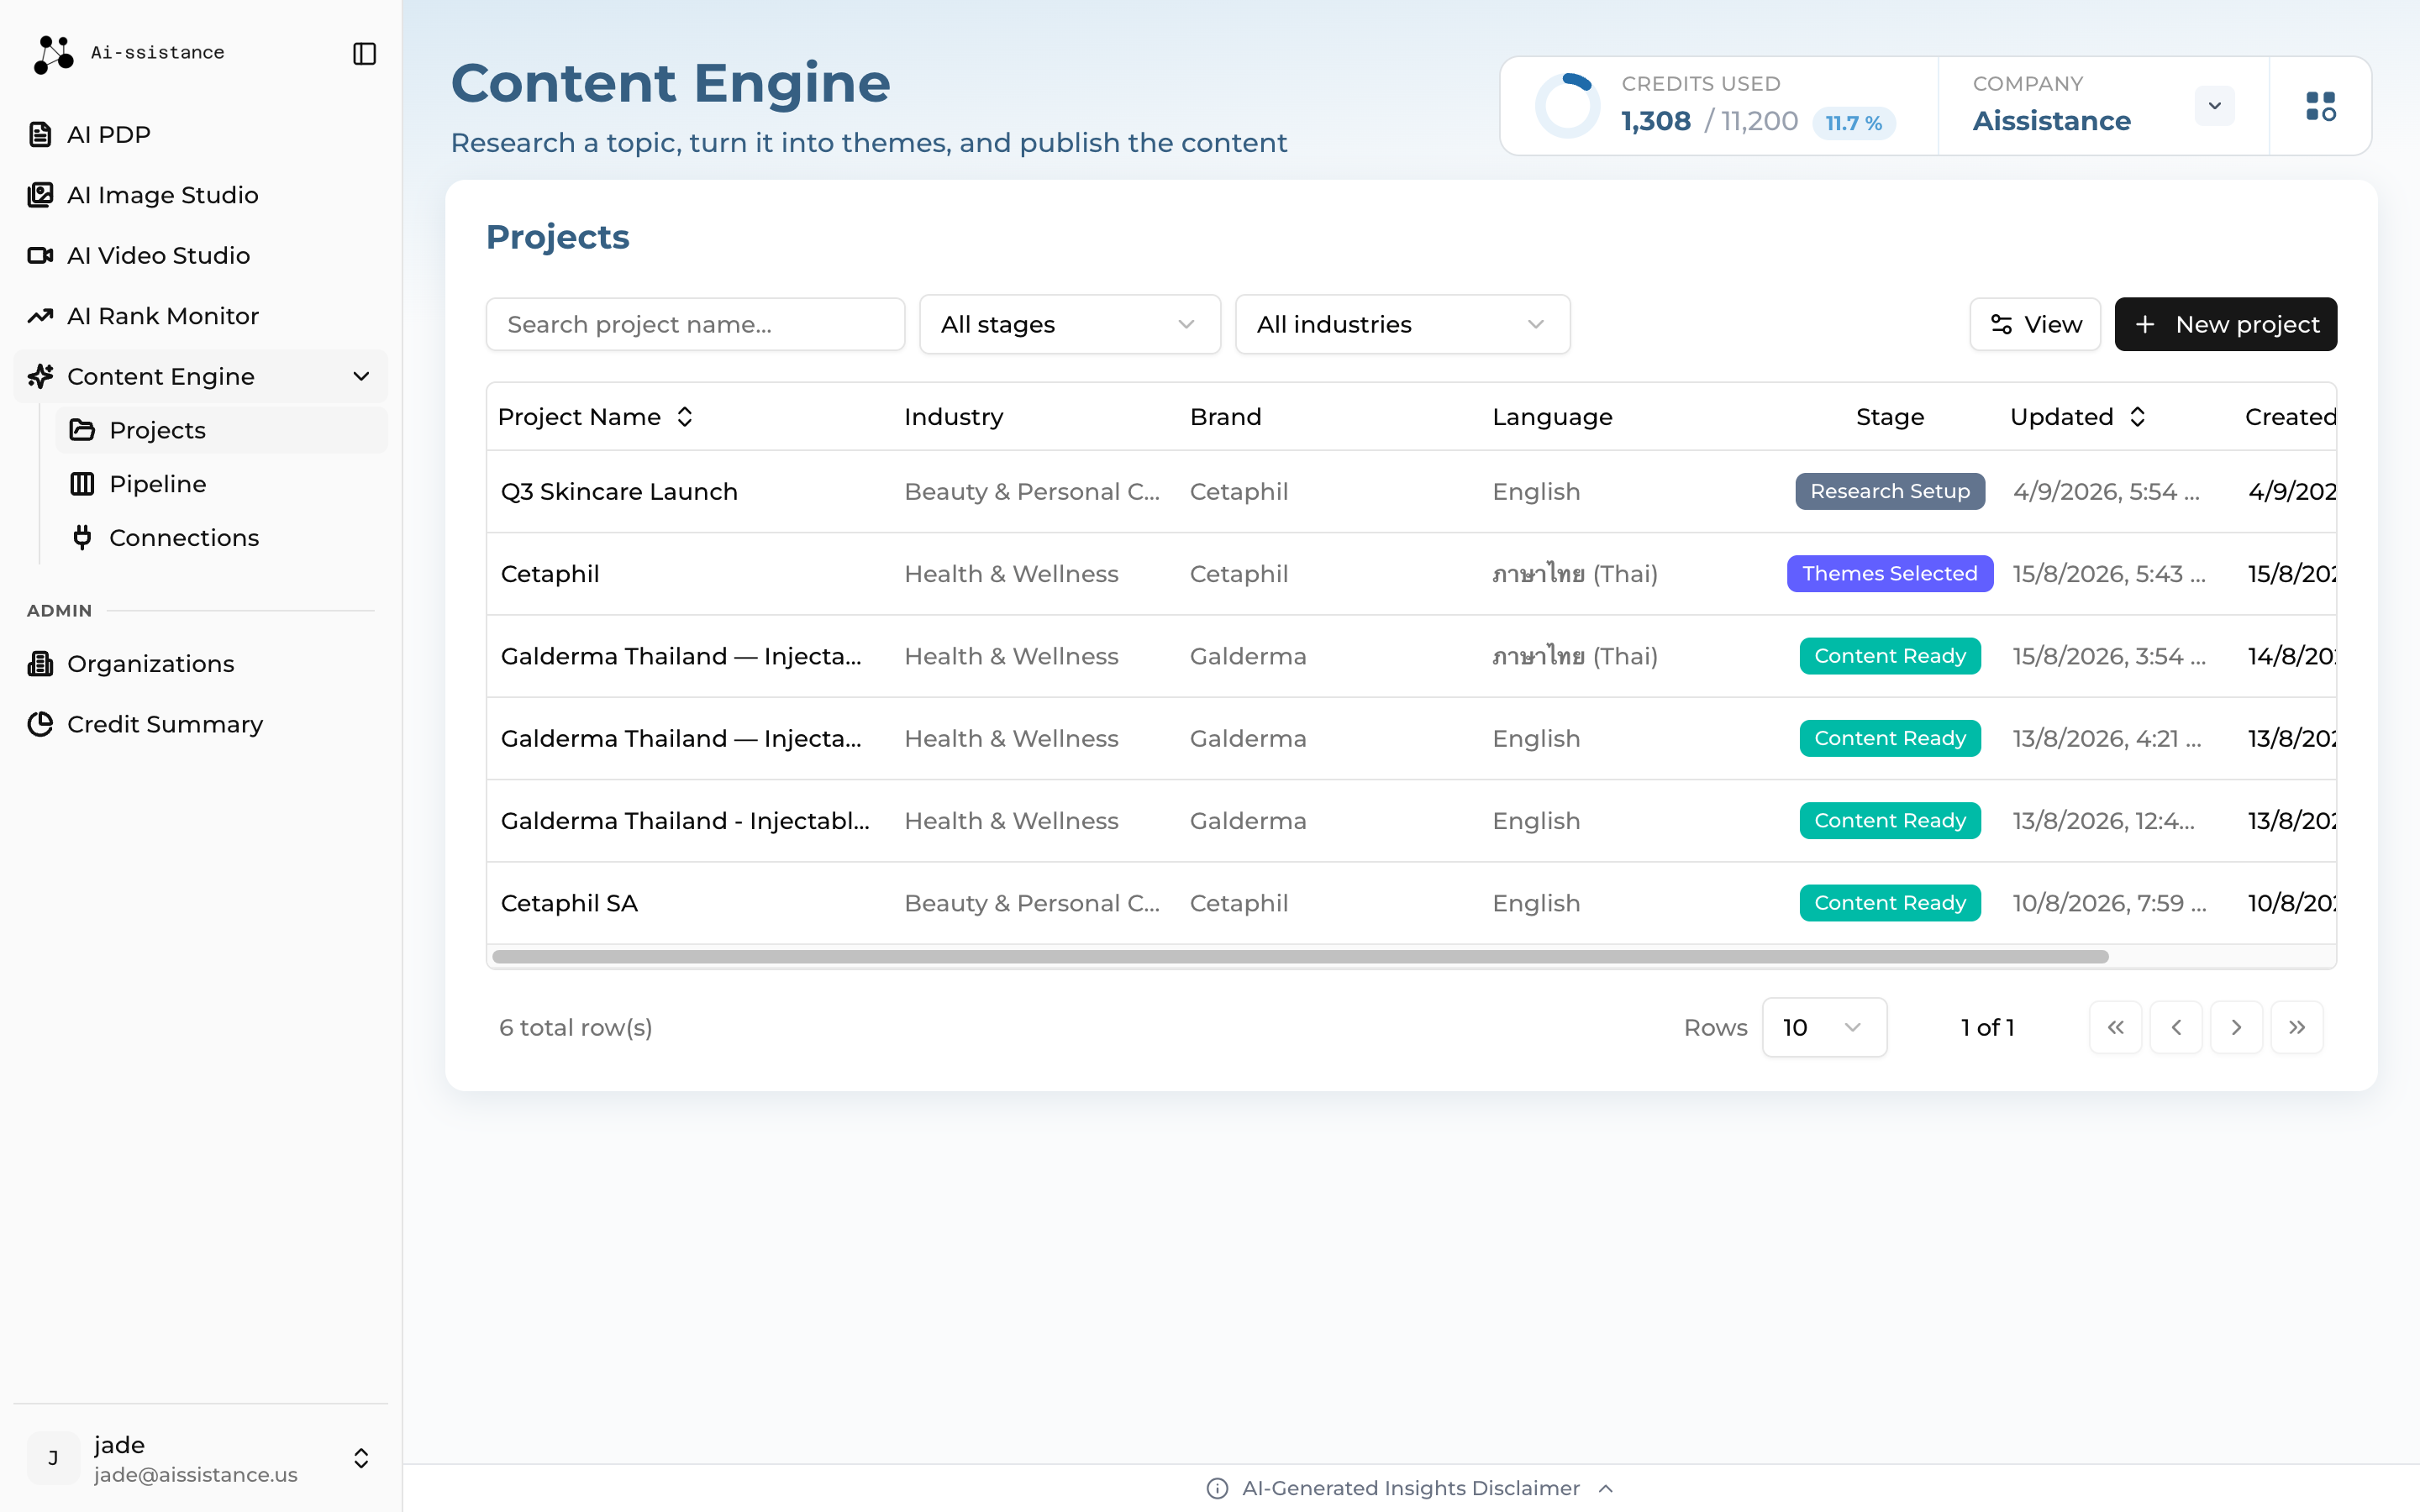The image size is (2420, 1512).
Task: Click the Industry column header
Action: (953, 417)
